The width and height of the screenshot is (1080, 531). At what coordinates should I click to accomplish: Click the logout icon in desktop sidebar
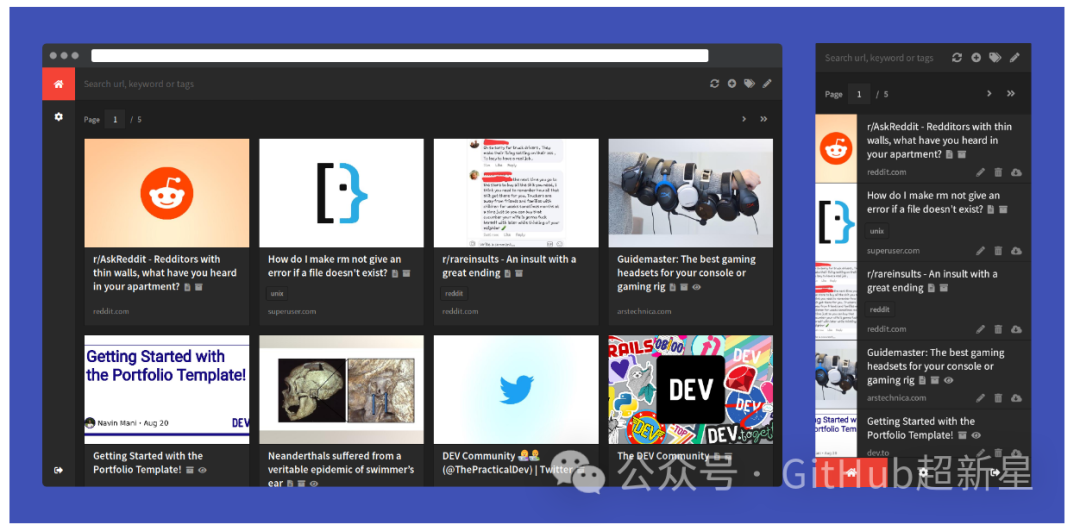point(59,470)
